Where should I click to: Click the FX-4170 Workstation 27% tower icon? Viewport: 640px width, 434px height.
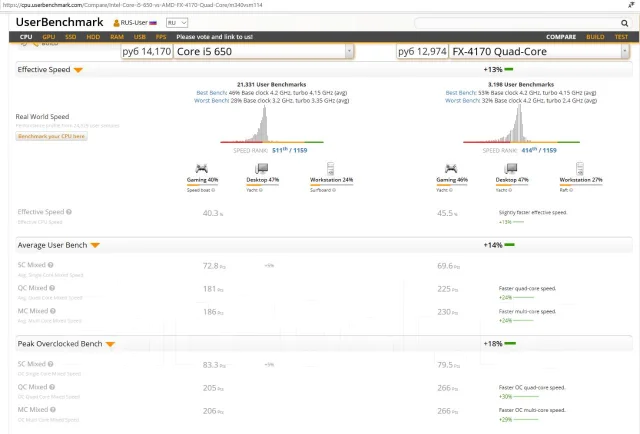(580, 168)
